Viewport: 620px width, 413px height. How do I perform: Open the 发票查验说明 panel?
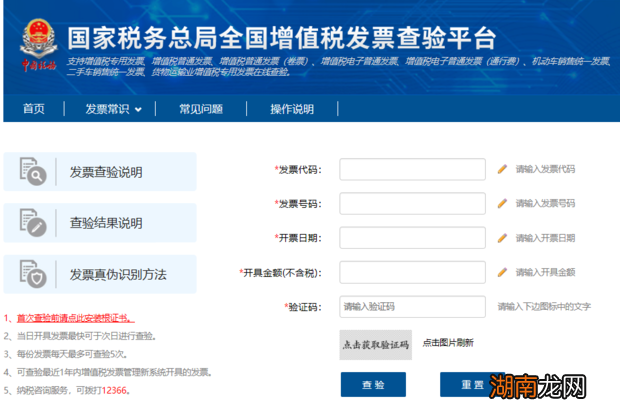point(100,172)
